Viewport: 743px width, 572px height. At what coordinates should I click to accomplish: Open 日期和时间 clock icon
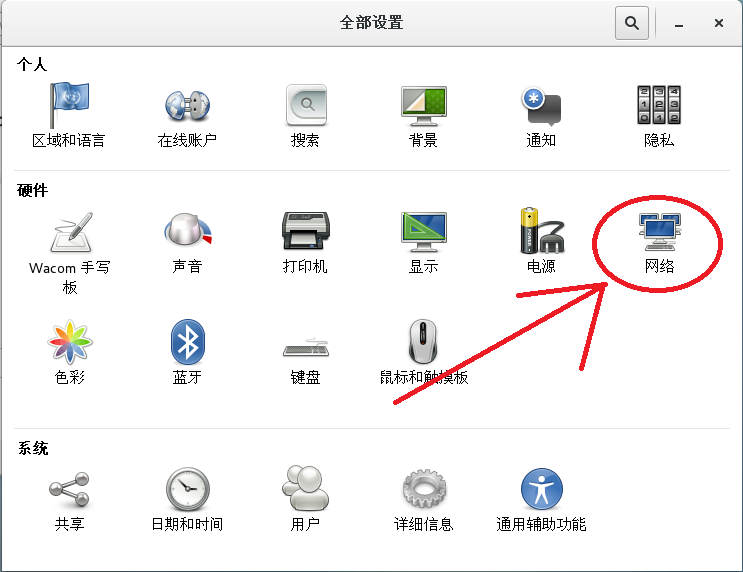coord(188,489)
